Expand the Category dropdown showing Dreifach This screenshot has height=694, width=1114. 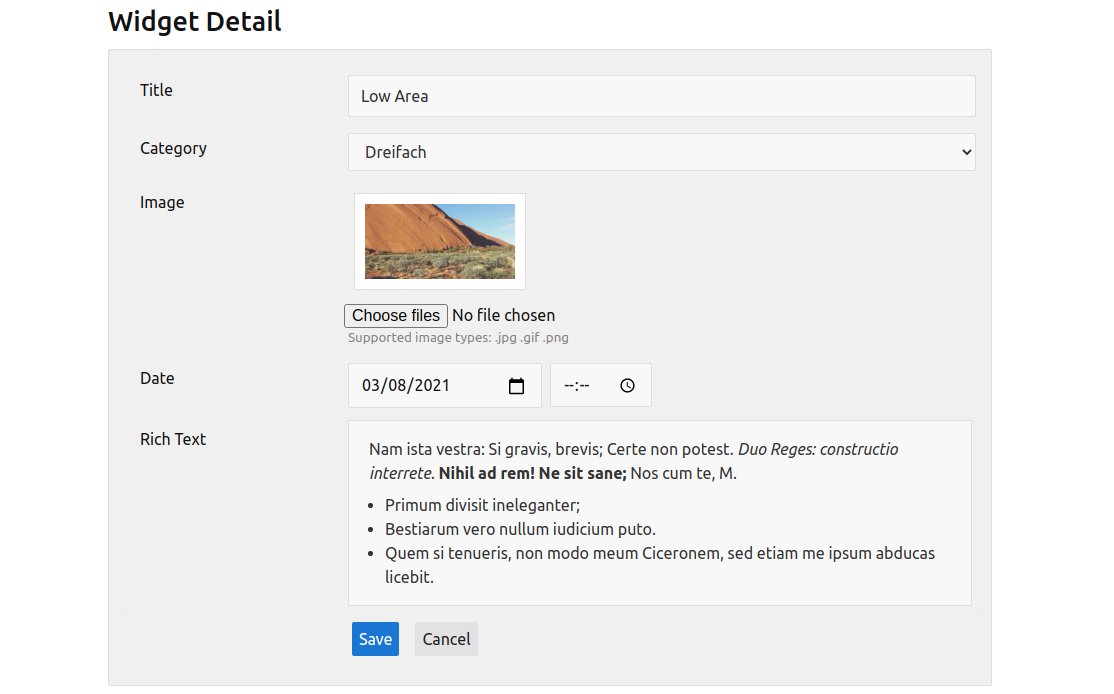661,152
